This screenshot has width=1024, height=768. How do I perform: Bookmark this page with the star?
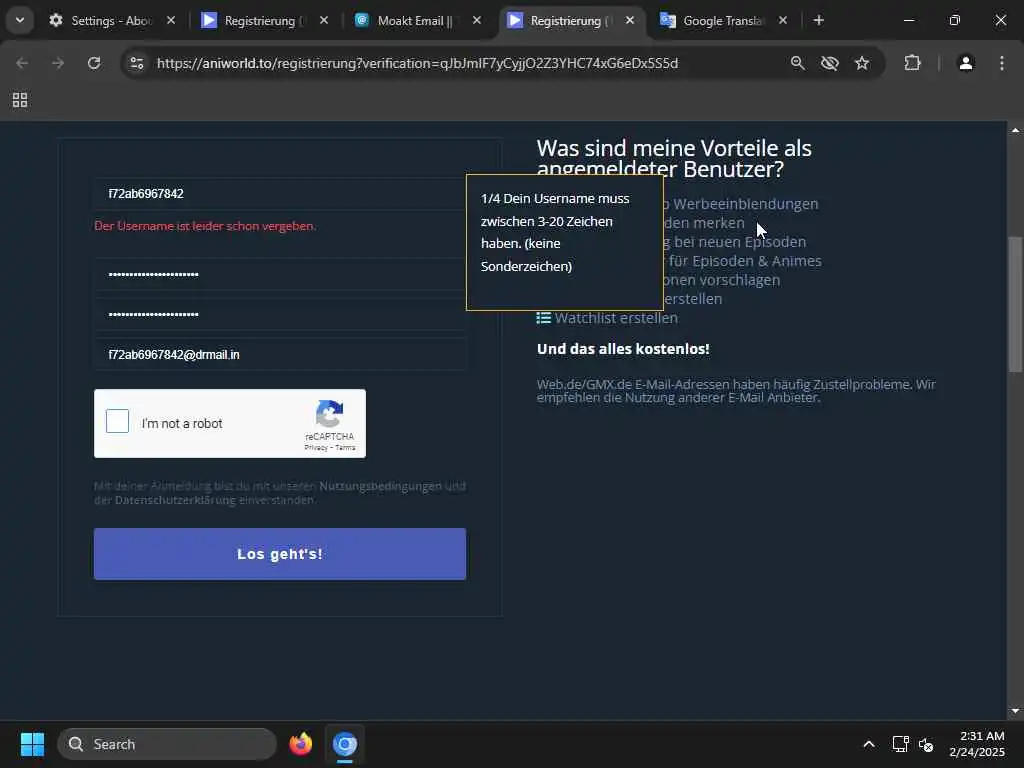[862, 63]
